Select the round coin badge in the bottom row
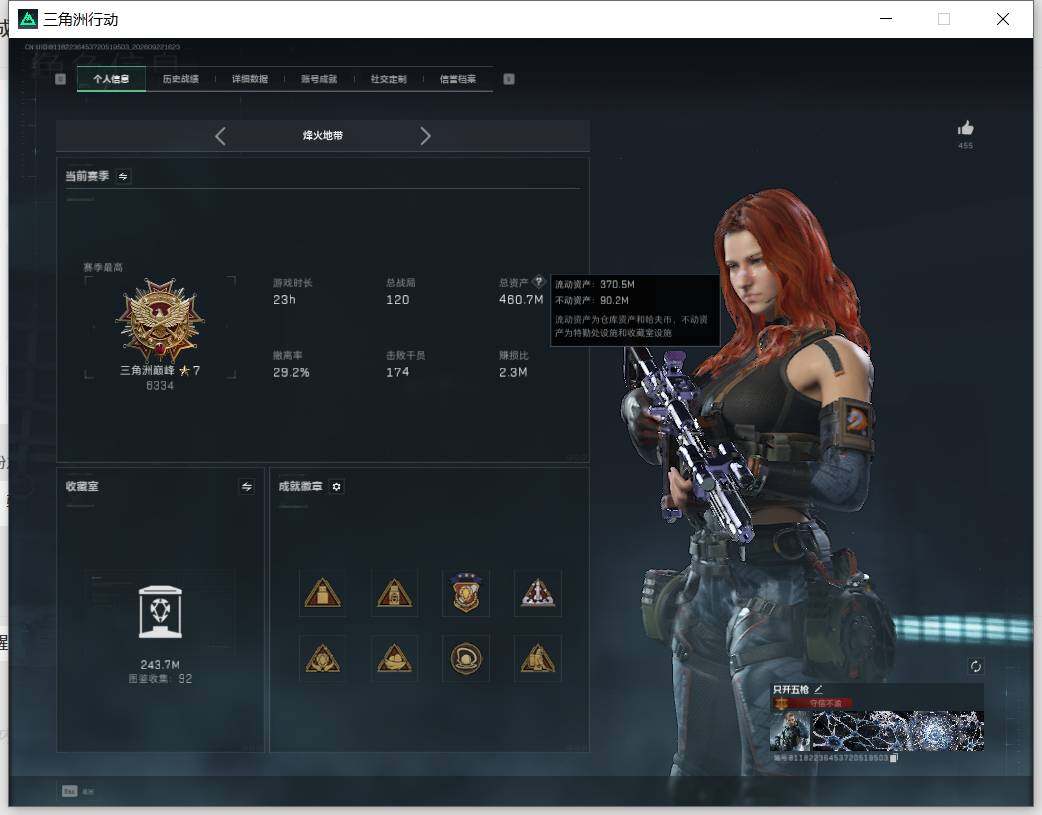This screenshot has width=1042, height=815. point(466,659)
